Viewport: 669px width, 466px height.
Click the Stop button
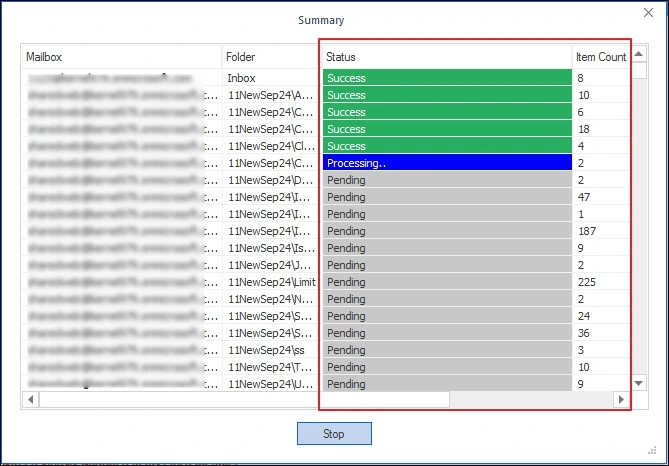334,434
